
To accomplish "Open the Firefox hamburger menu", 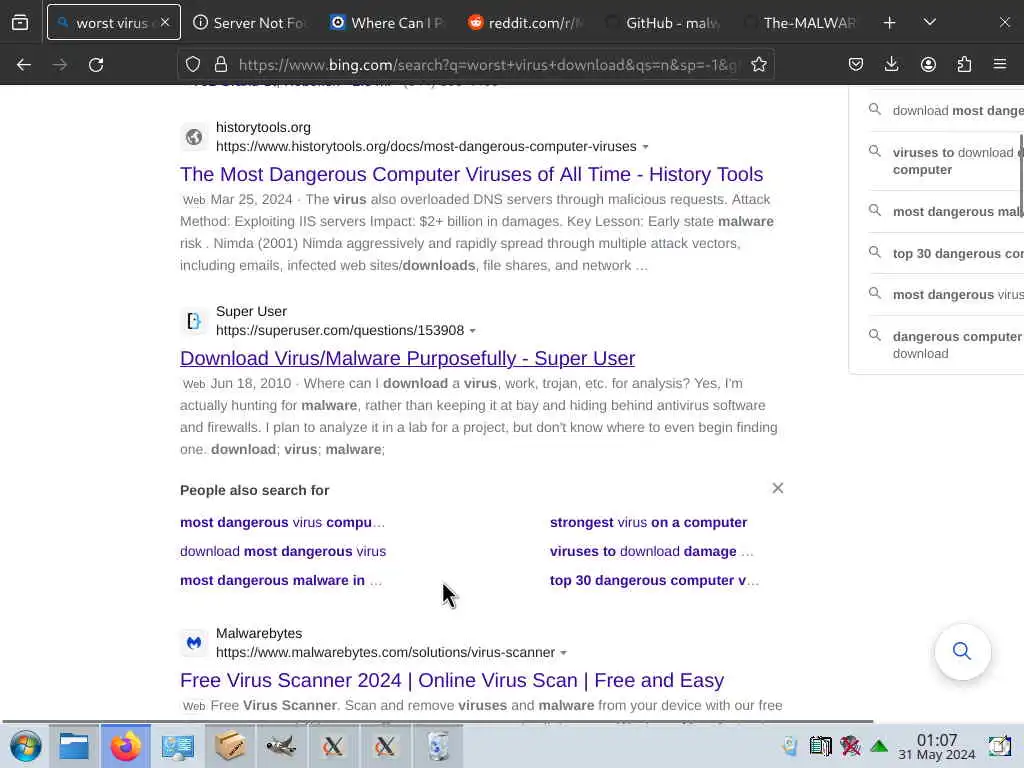I will click(1000, 65).
